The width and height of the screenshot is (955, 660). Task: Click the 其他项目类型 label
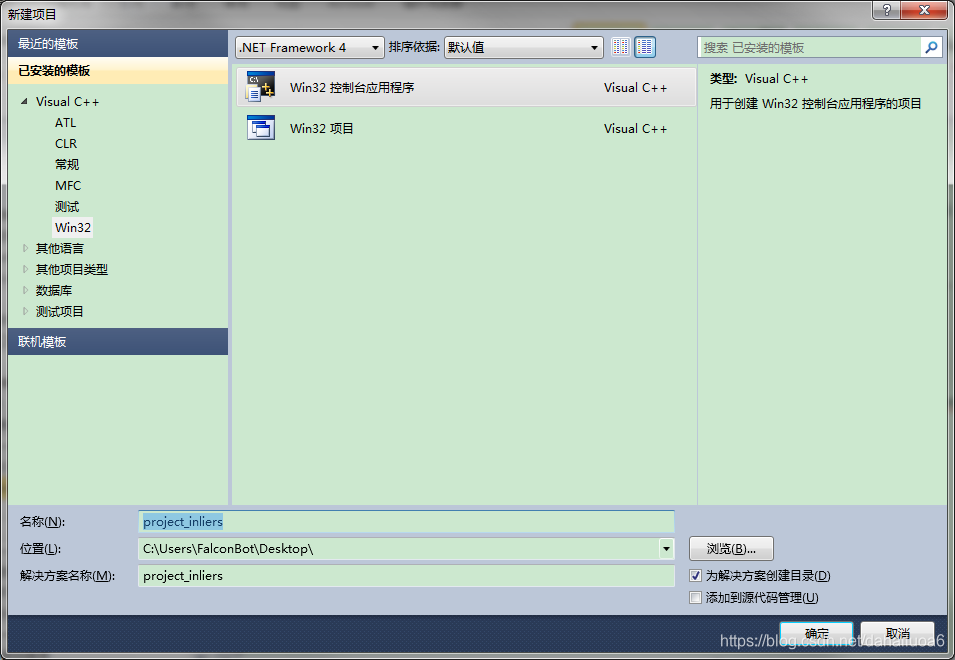click(x=72, y=269)
